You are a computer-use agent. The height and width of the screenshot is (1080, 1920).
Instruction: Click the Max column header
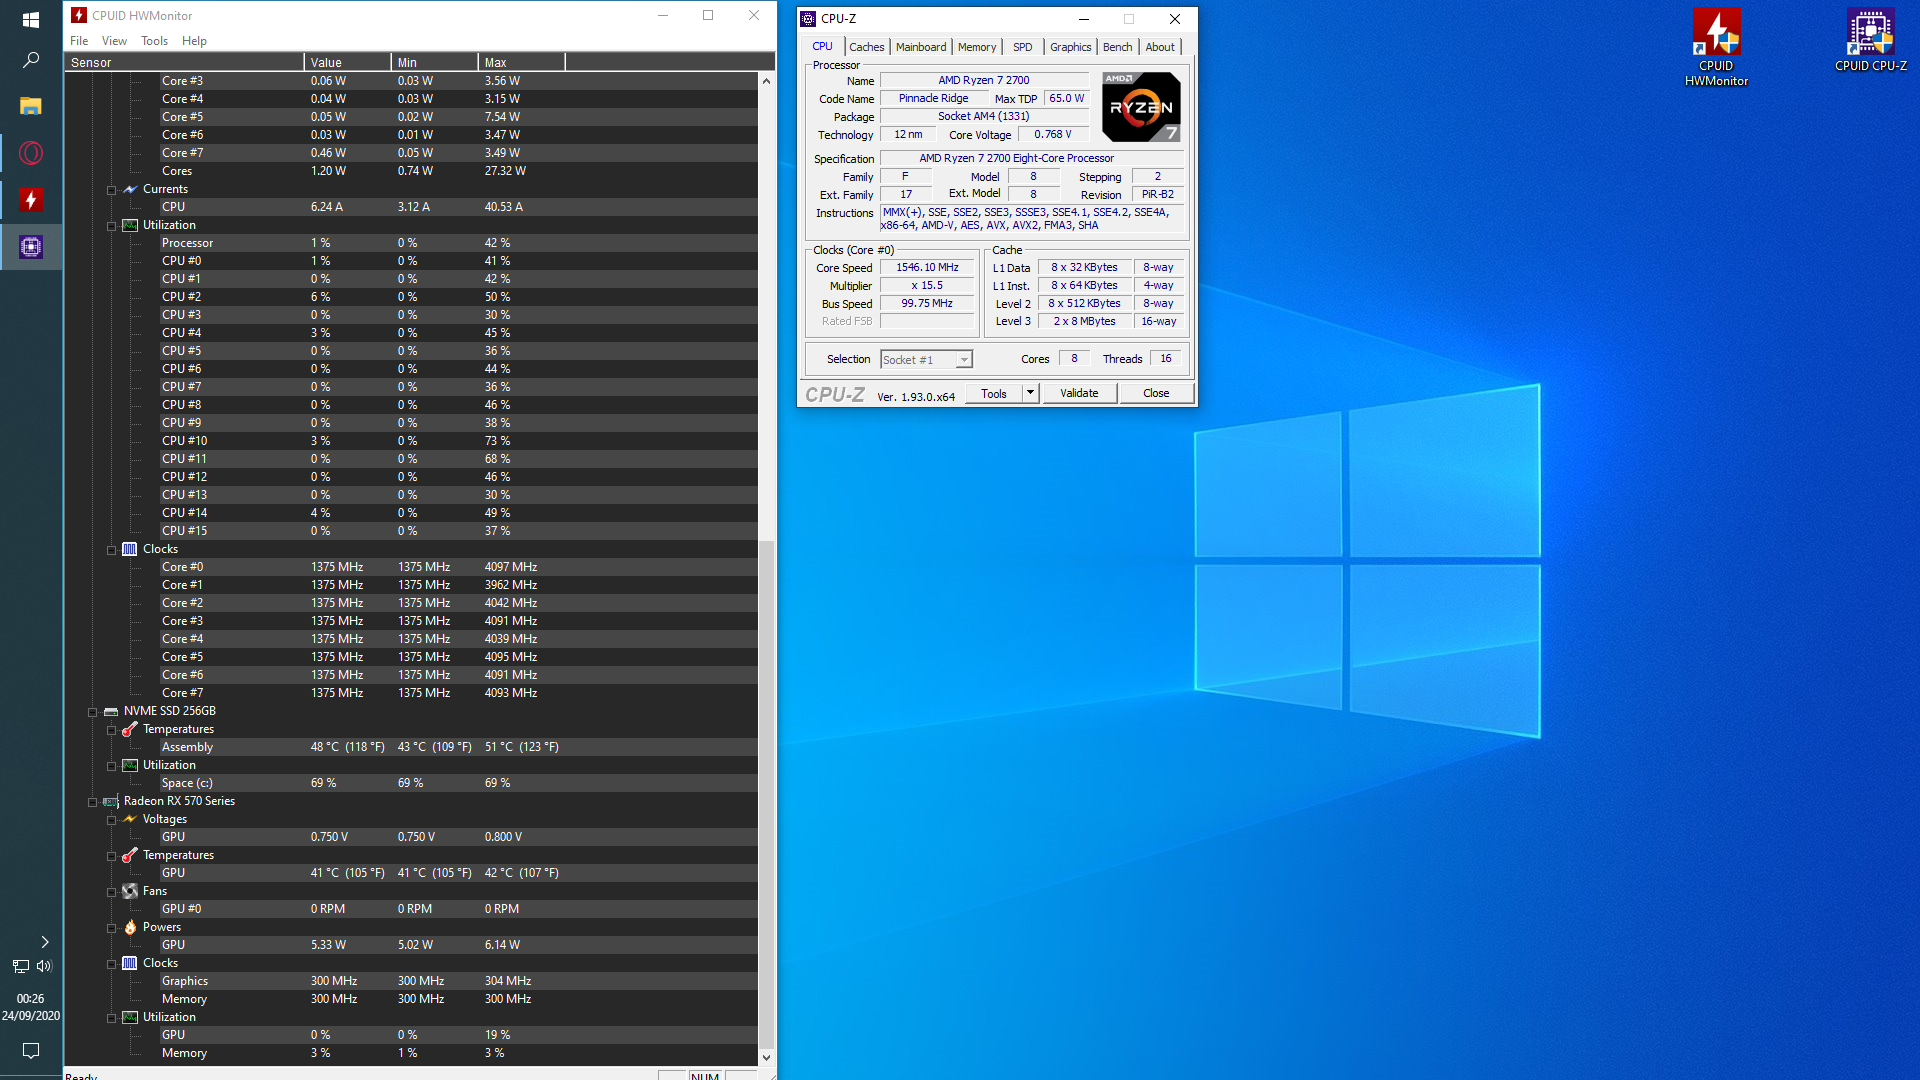click(521, 62)
